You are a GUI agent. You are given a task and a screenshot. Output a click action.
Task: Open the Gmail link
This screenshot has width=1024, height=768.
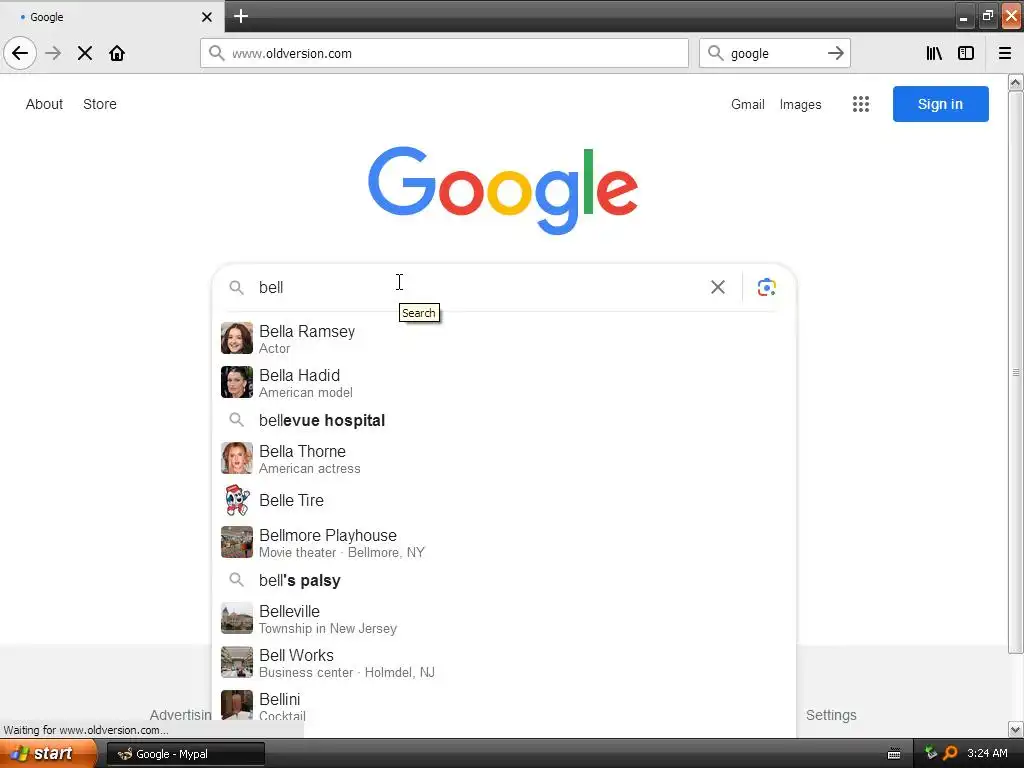[x=748, y=104]
